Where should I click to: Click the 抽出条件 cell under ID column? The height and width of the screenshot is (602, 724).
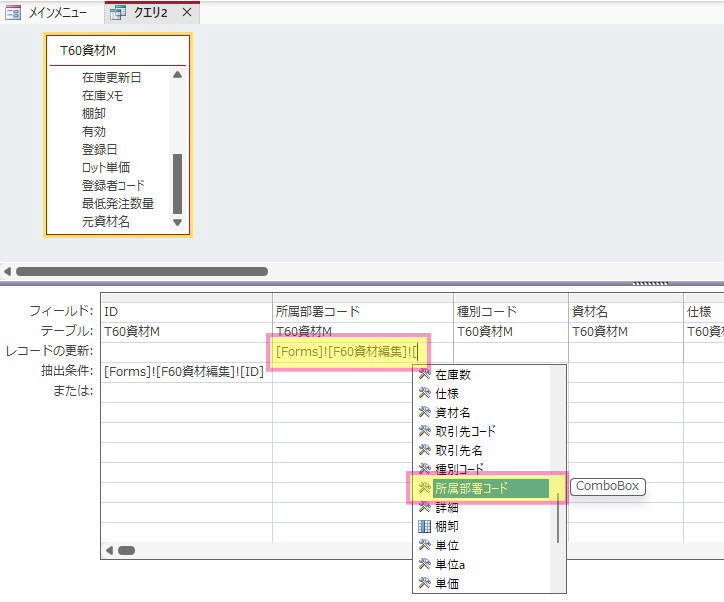[187, 372]
